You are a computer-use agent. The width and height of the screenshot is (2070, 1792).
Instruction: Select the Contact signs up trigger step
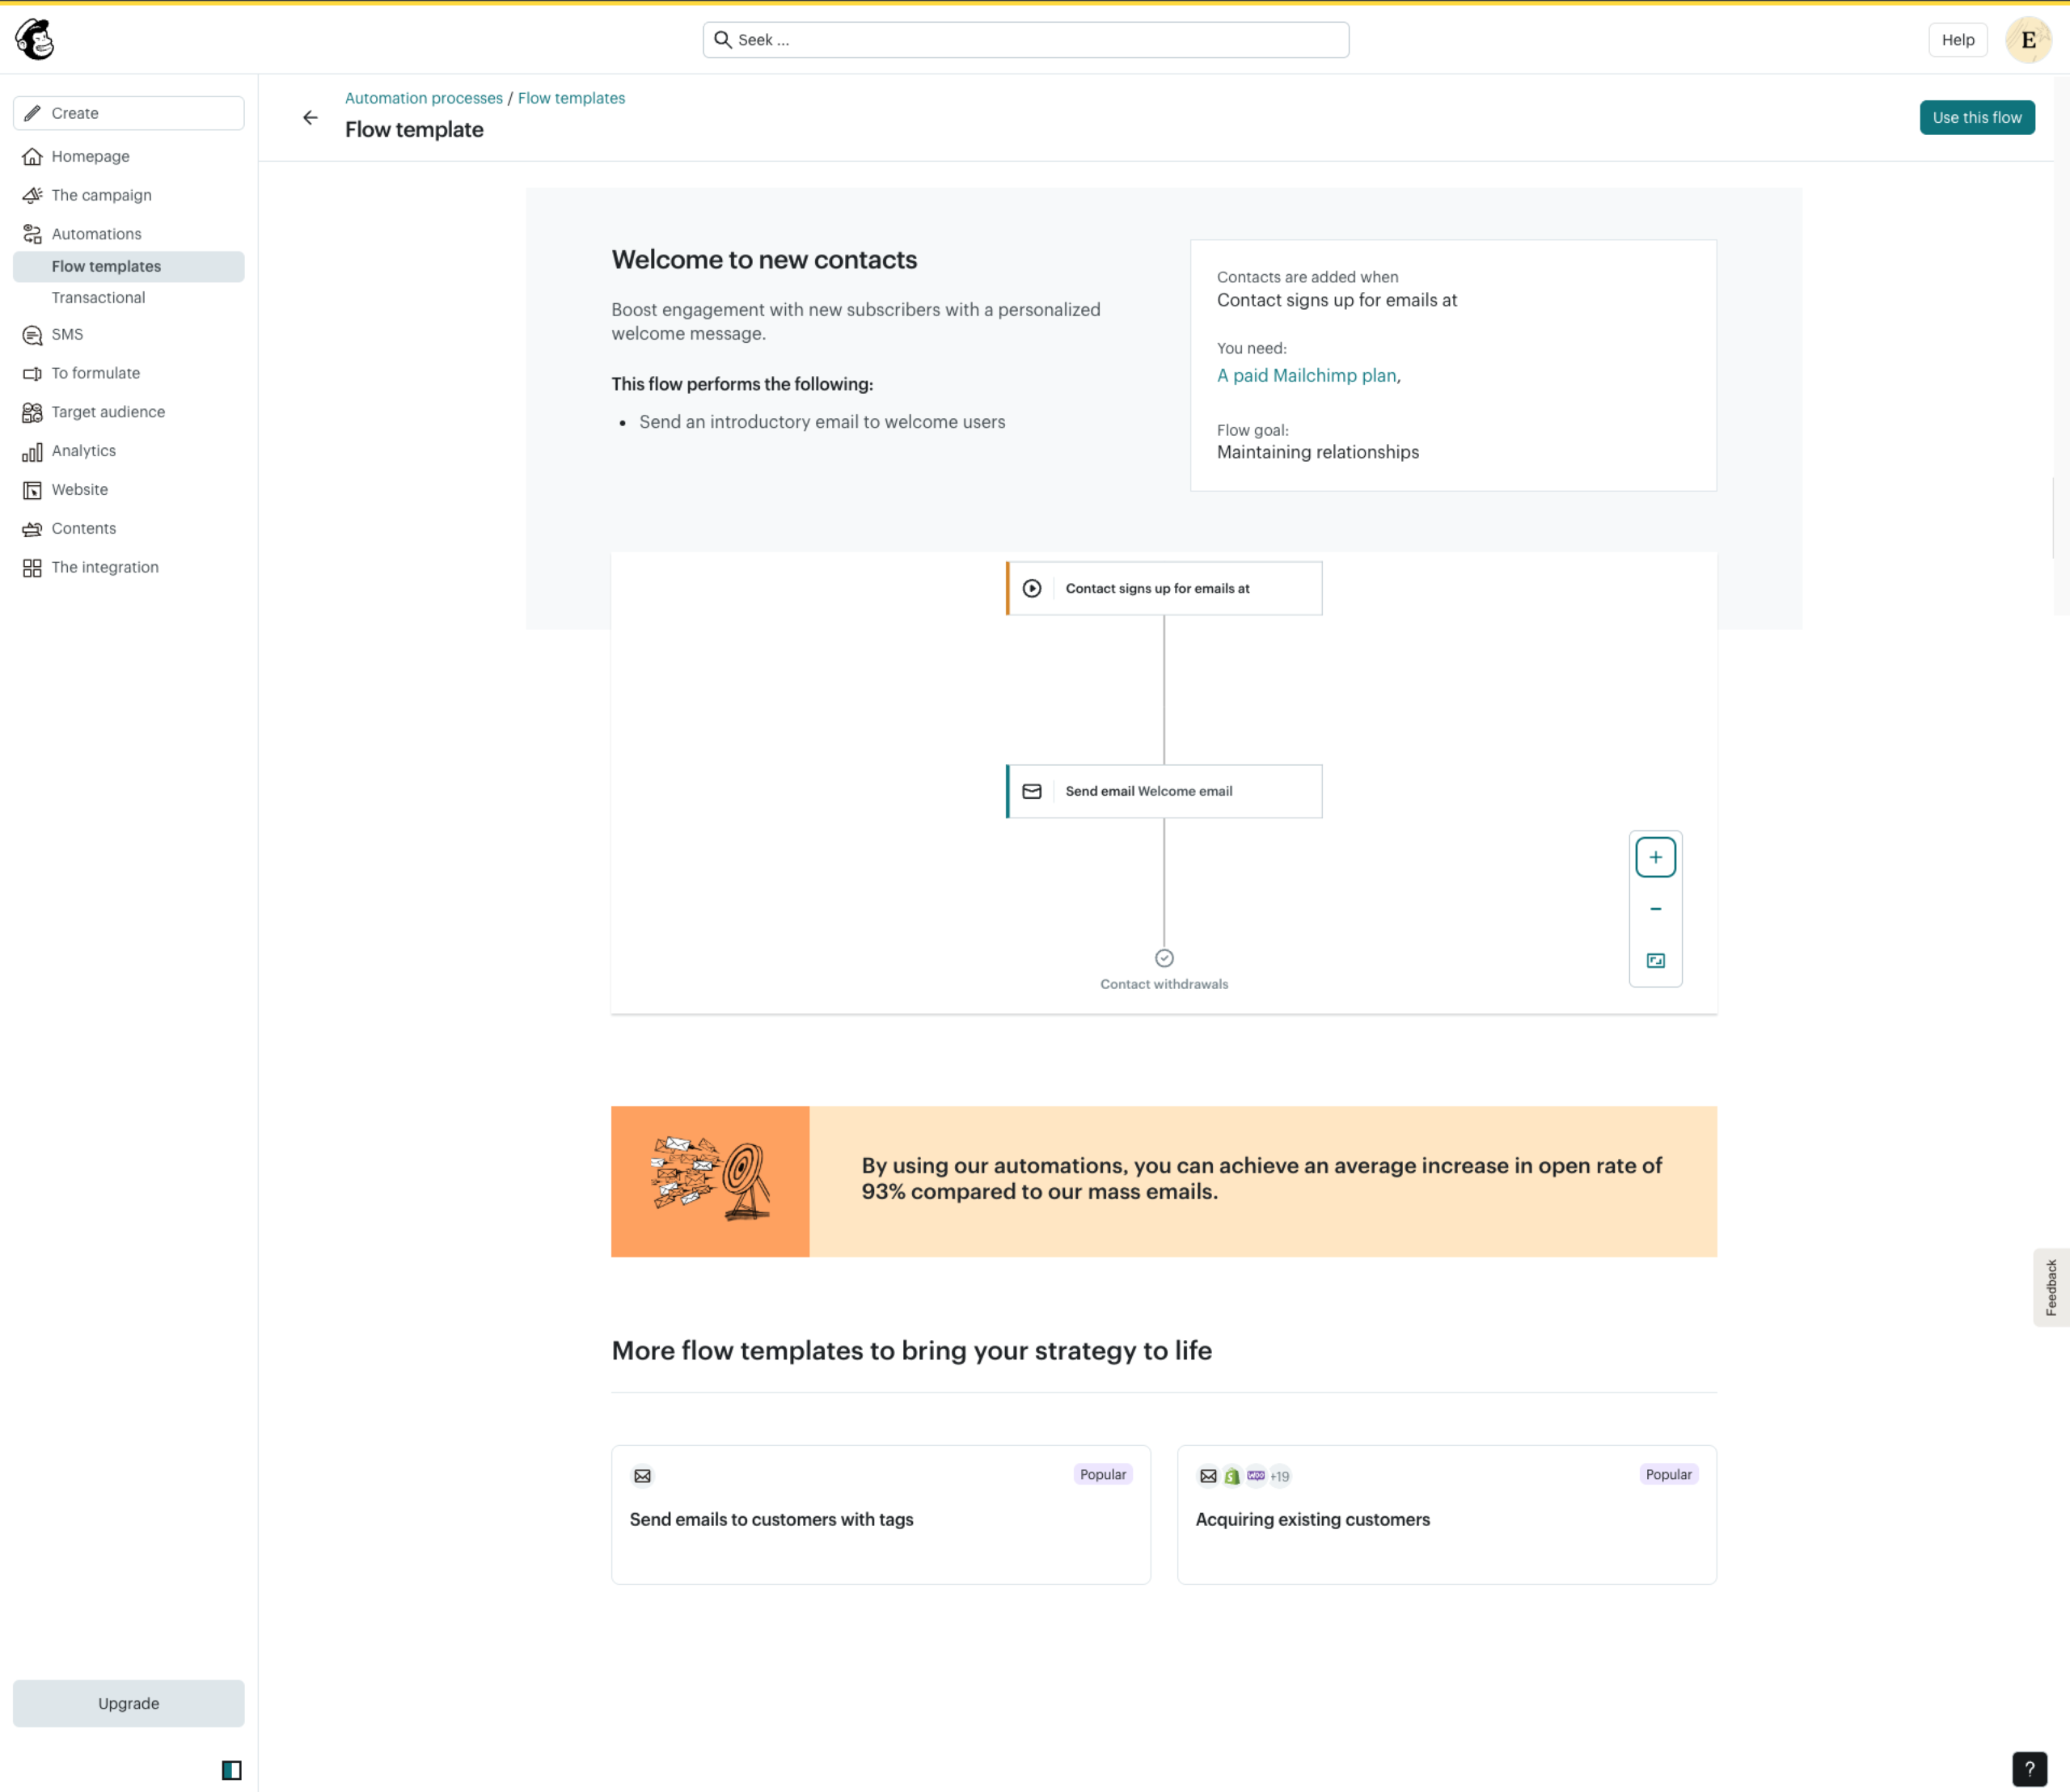(1164, 589)
